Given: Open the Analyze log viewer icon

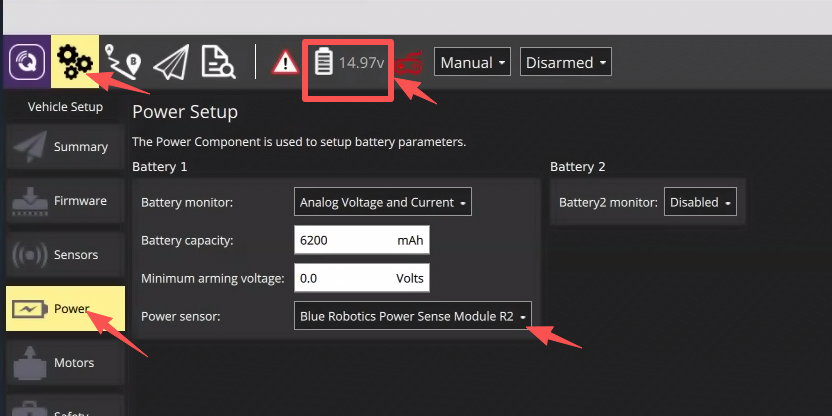Looking at the screenshot, I should tap(218, 62).
